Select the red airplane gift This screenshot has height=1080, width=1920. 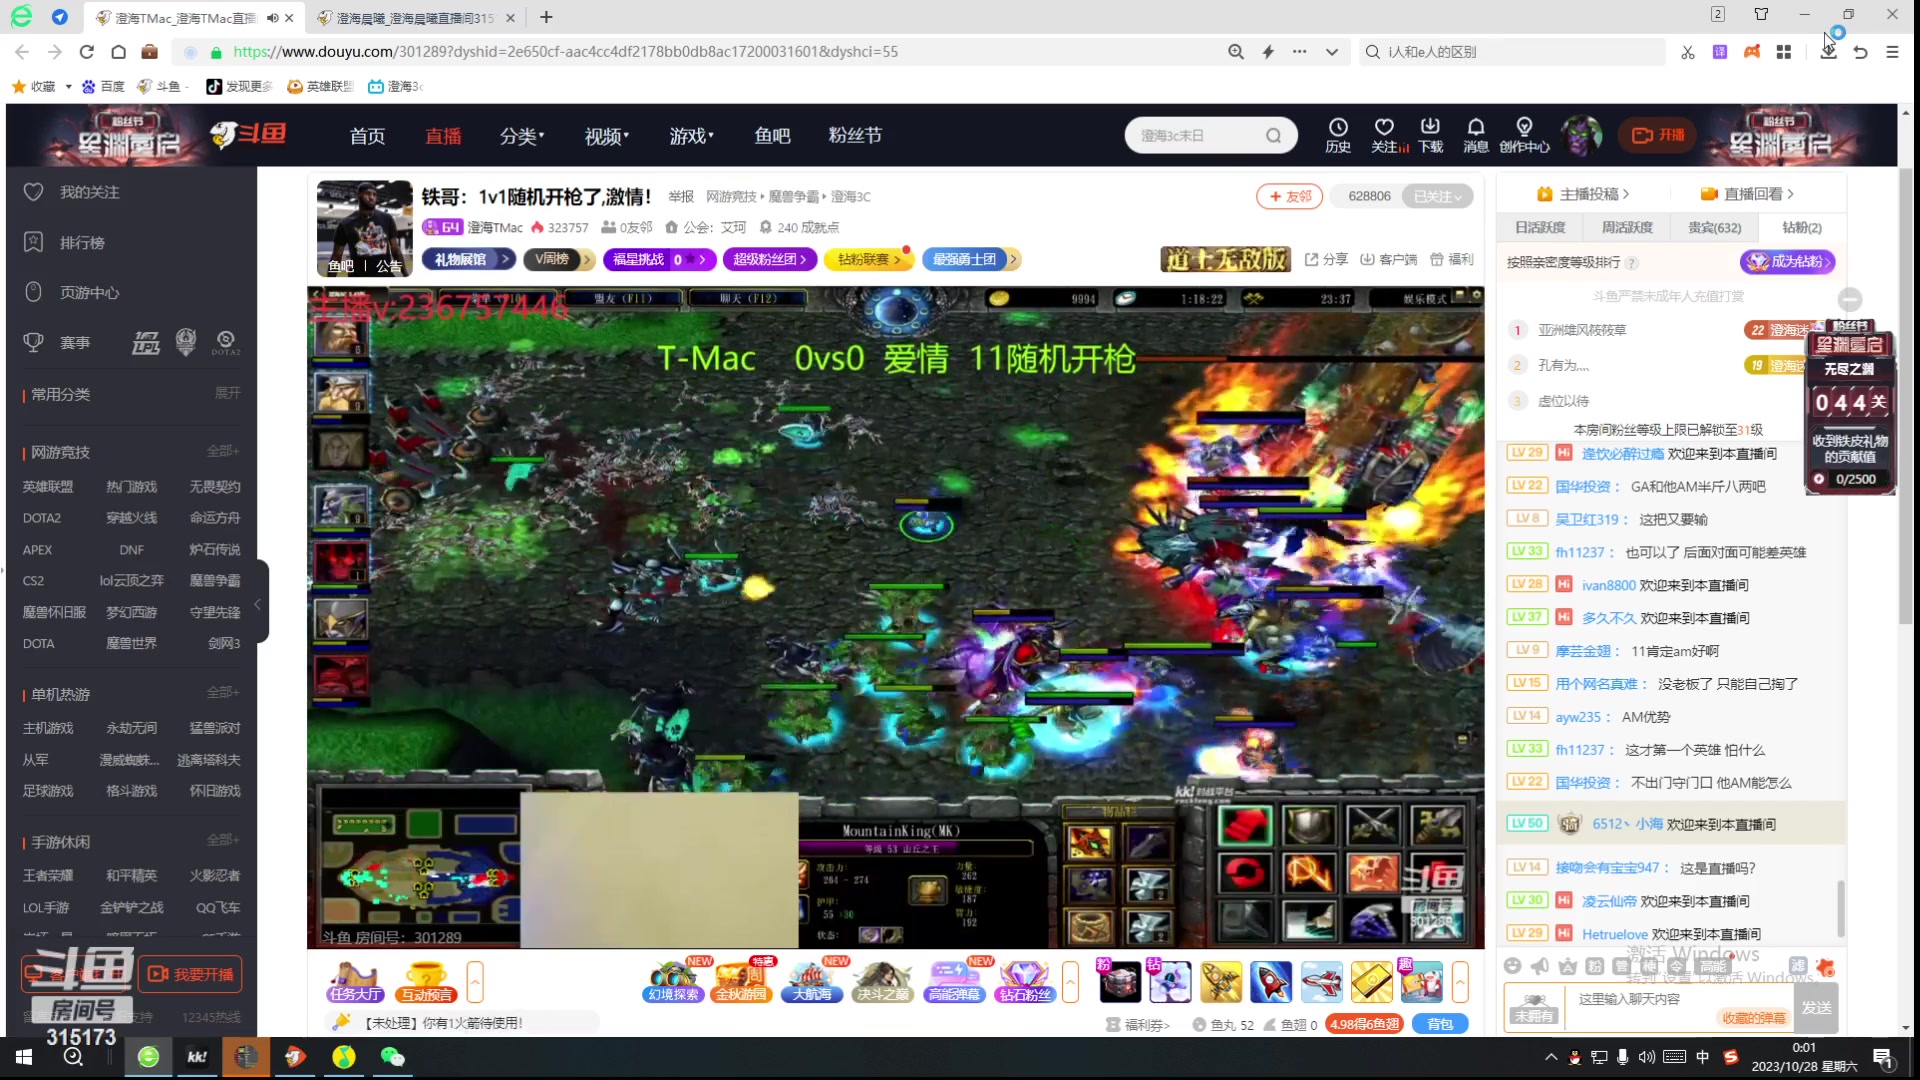point(1321,982)
